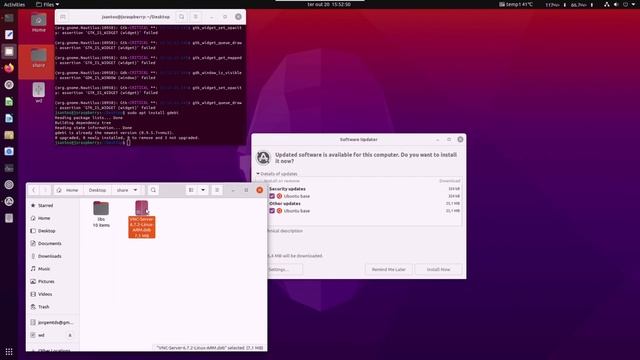Open the Show Applications grid in the dock
The image size is (640, 360).
9,351
